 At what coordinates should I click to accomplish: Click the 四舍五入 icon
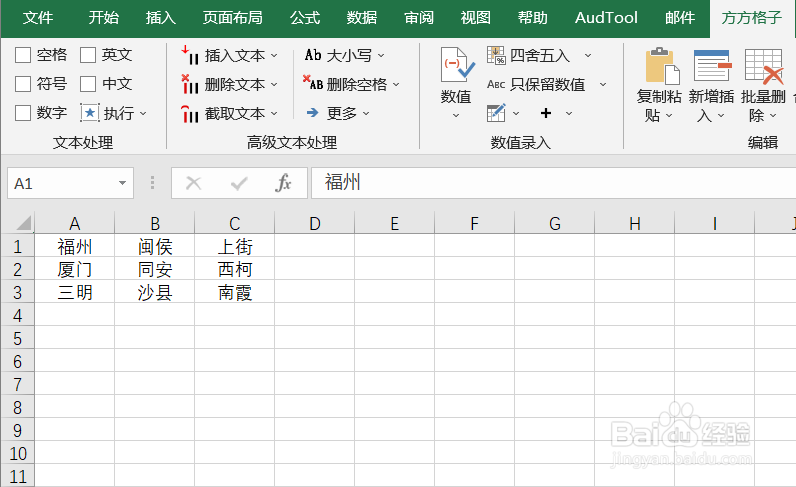pos(496,55)
